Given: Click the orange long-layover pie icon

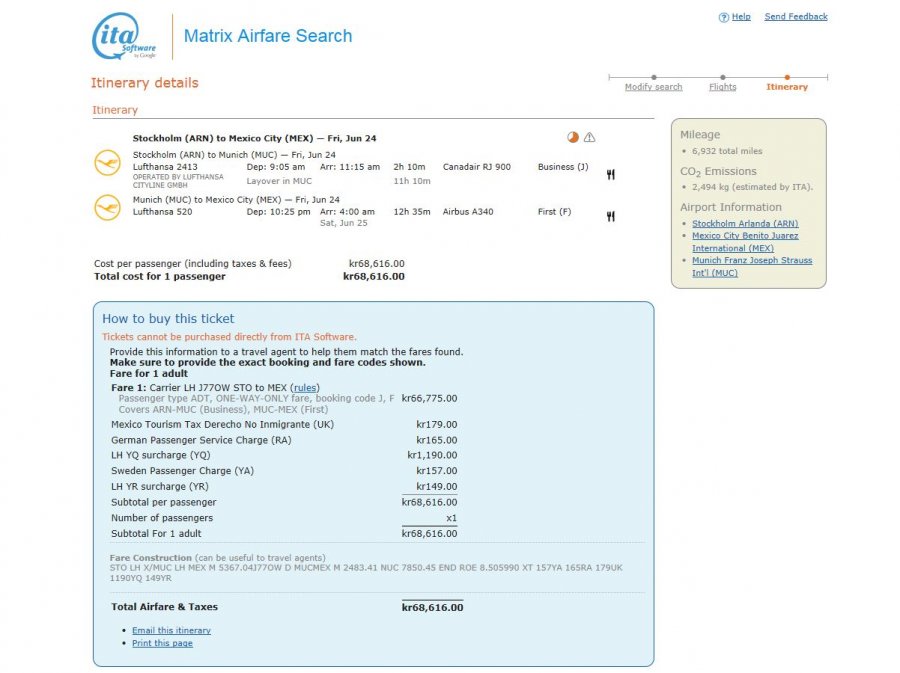Looking at the screenshot, I should pos(572,138).
